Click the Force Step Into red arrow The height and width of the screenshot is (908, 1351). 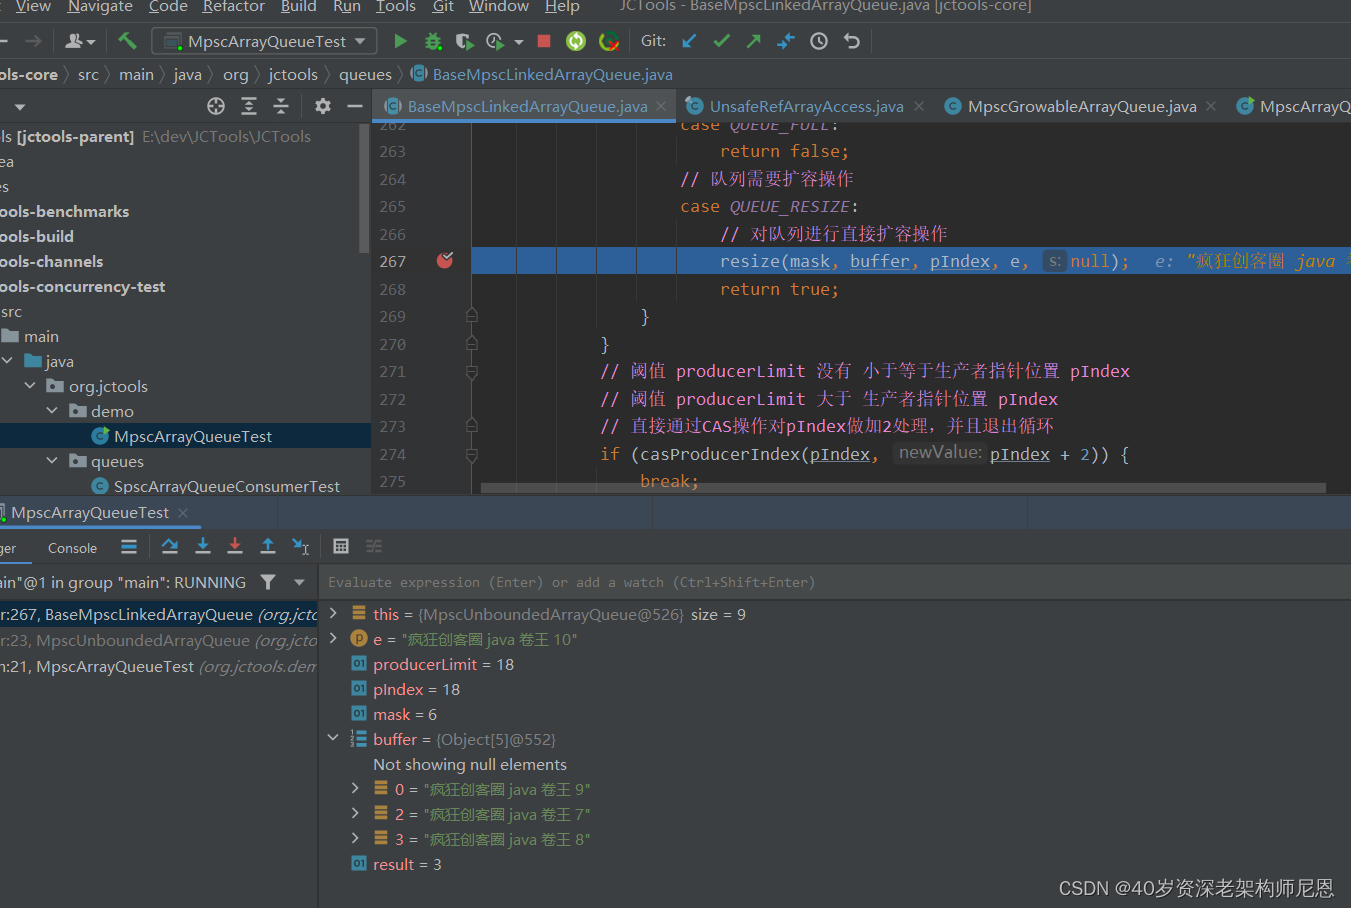tap(235, 546)
